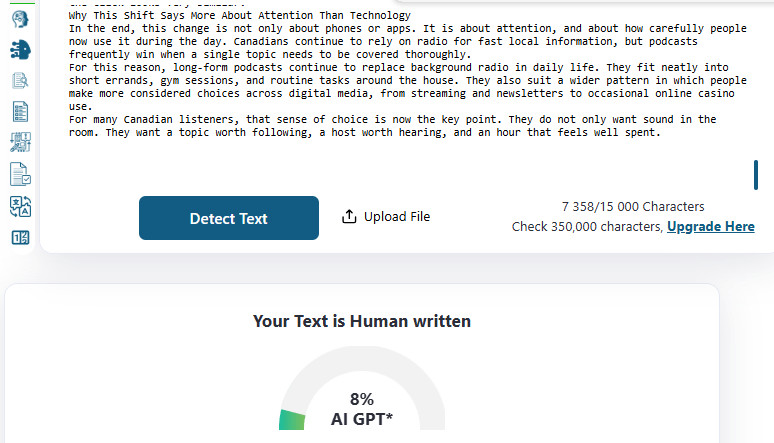Open the document magnifier plagiarism icon

point(20,80)
